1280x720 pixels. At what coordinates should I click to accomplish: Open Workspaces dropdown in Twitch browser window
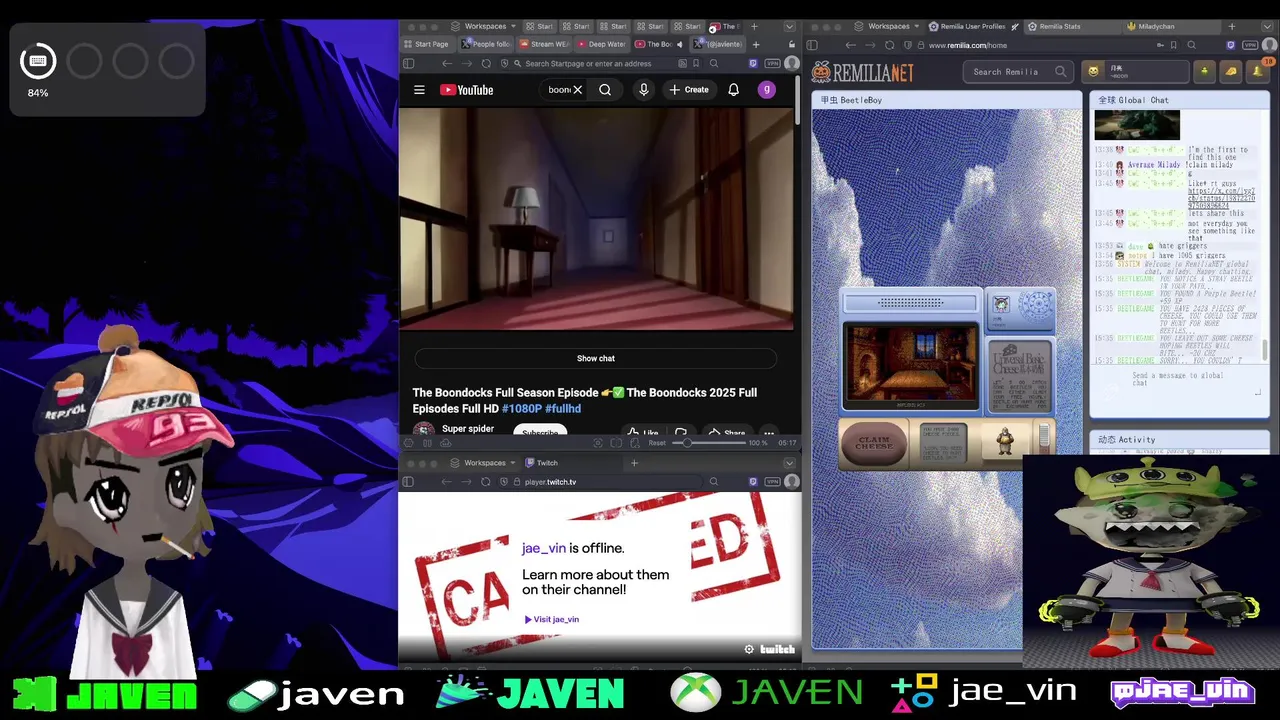tap(485, 463)
